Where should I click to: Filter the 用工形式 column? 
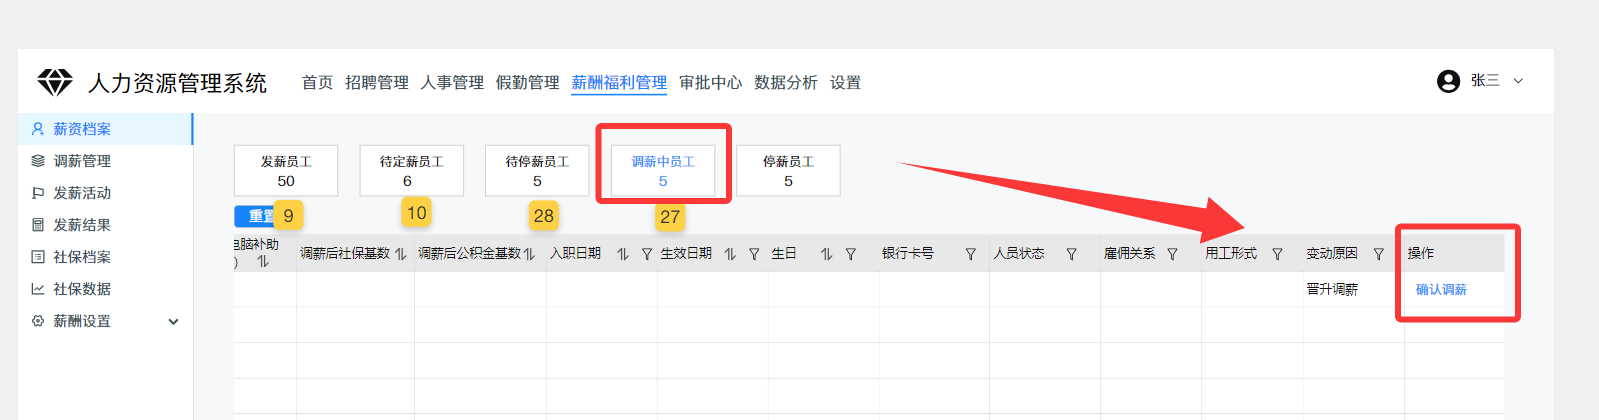(1277, 254)
